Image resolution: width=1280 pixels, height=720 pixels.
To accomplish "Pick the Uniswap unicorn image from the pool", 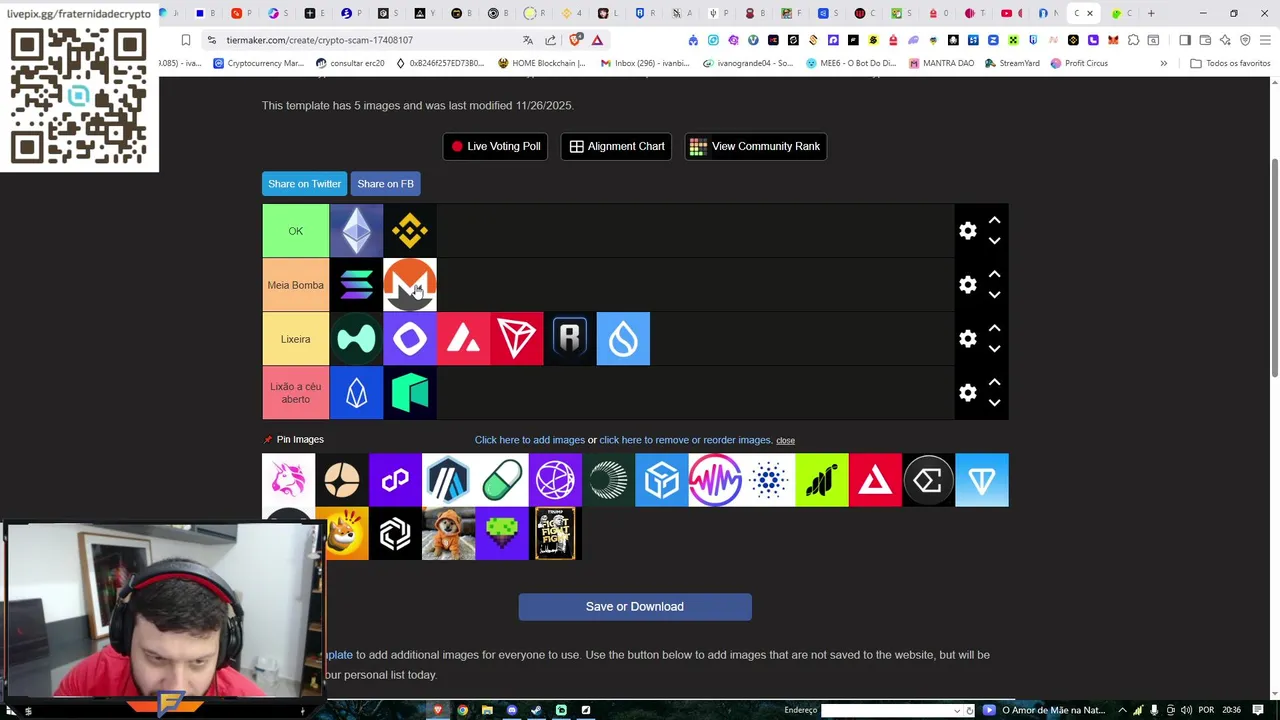I will [288, 480].
